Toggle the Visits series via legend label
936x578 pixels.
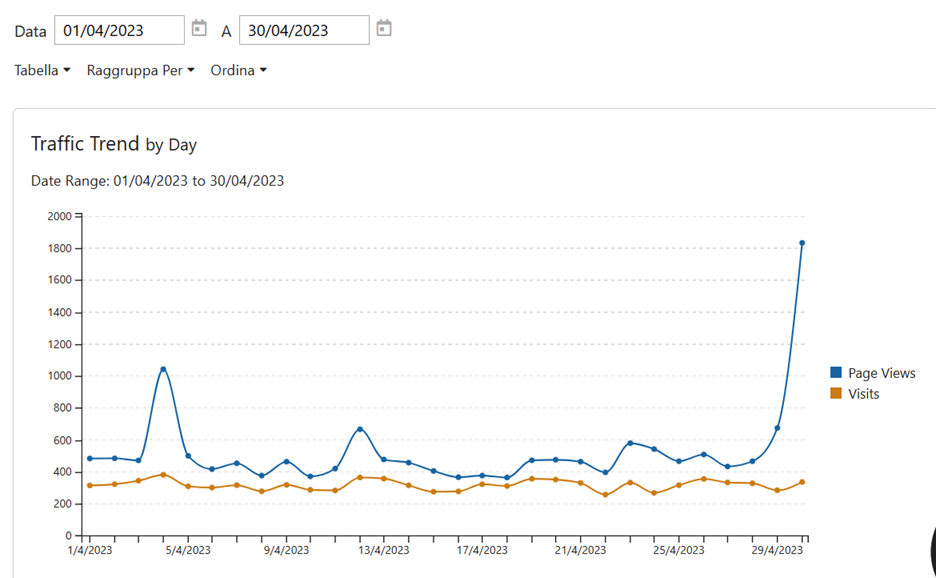pyautogui.click(x=863, y=394)
